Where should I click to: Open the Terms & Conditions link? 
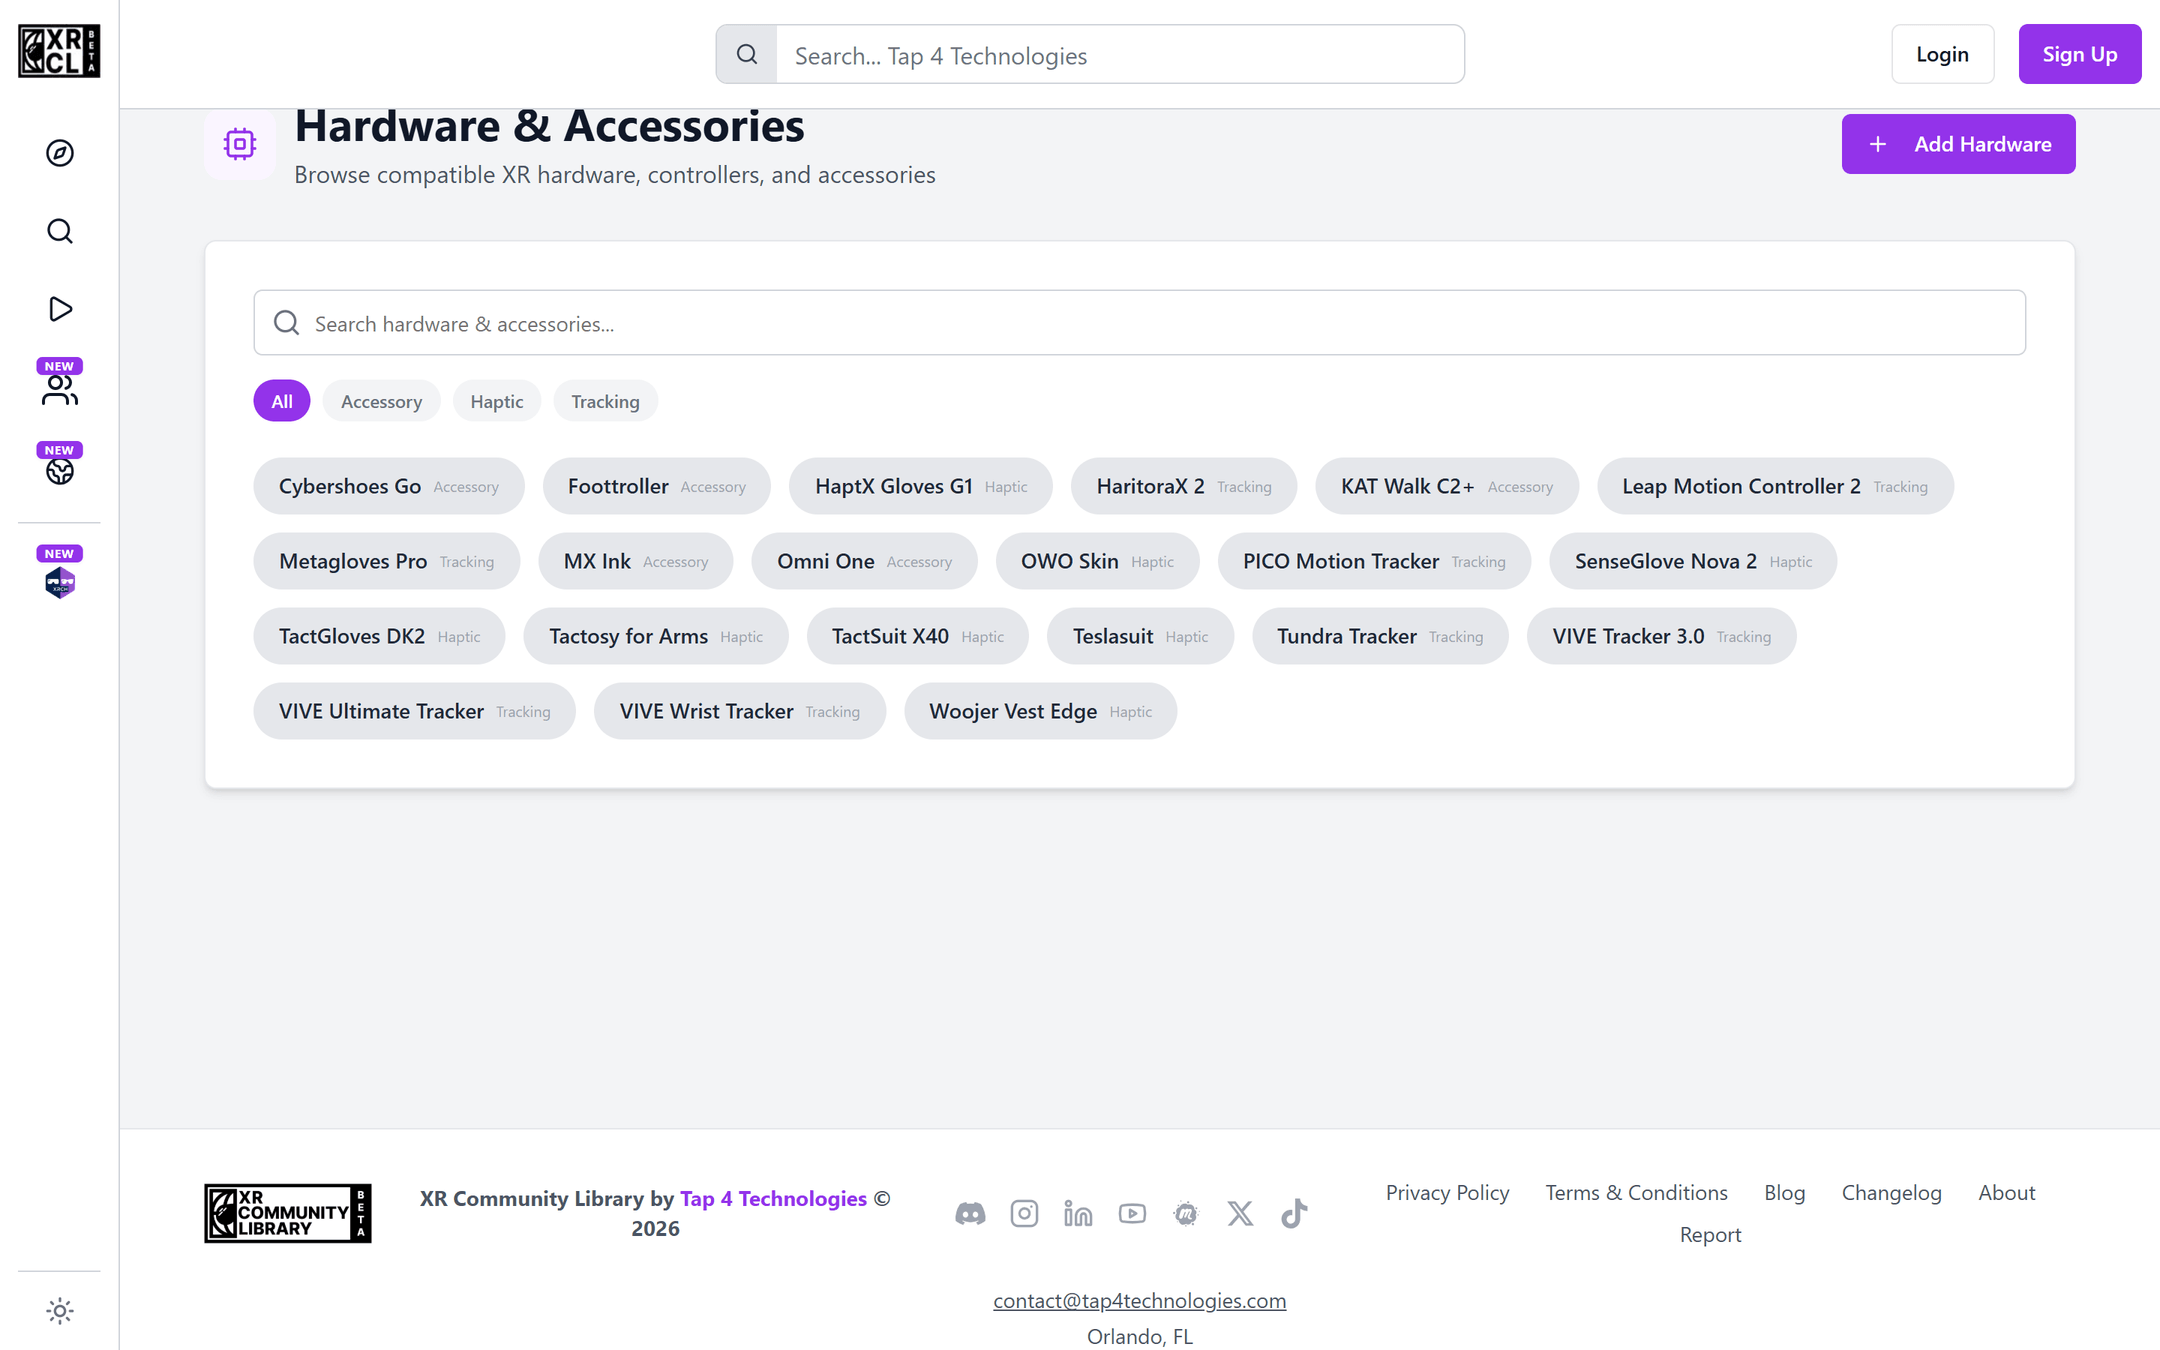click(x=1636, y=1192)
